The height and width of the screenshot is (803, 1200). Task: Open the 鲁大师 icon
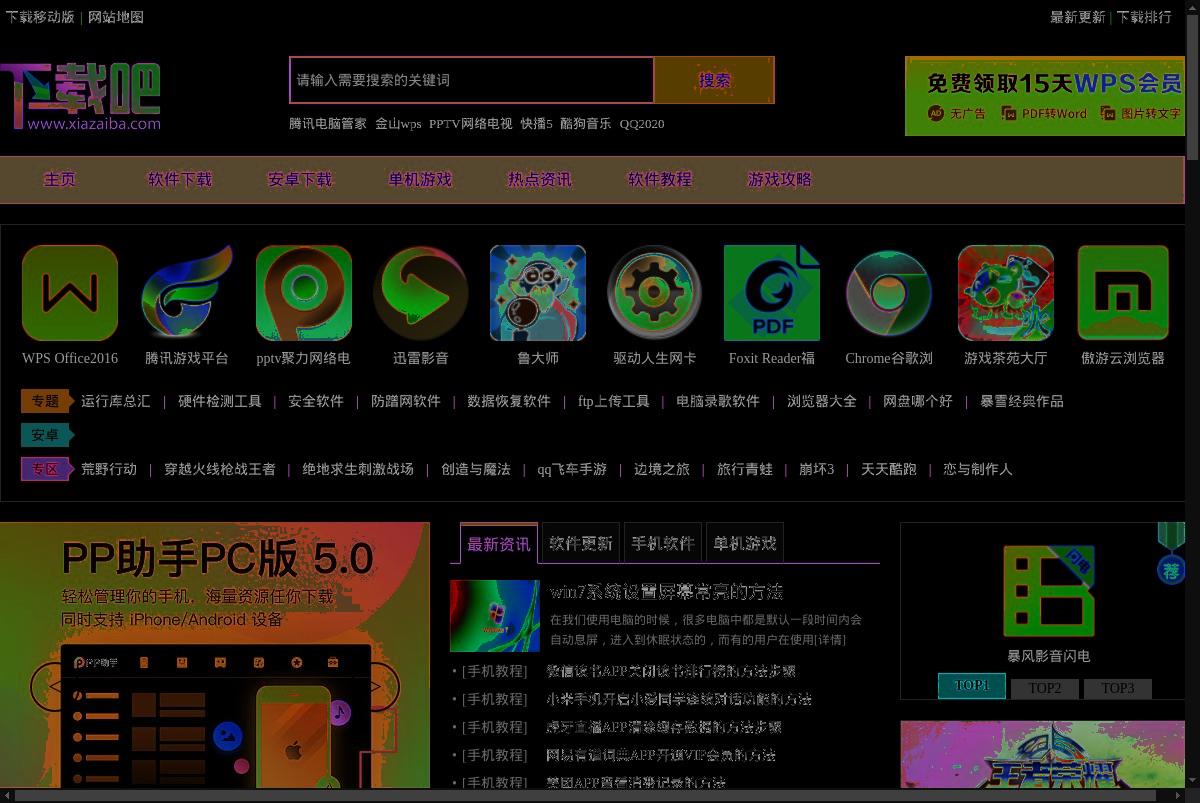(x=538, y=293)
